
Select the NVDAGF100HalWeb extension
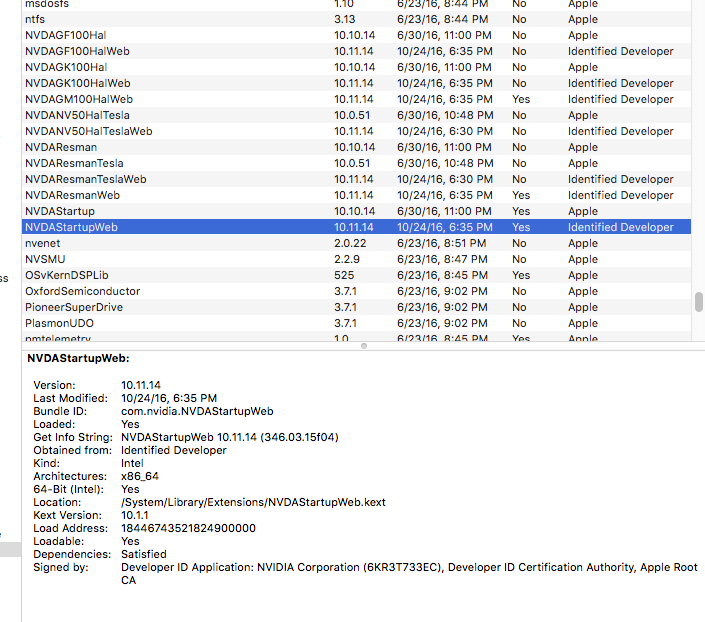pyautogui.click(x=356, y=51)
